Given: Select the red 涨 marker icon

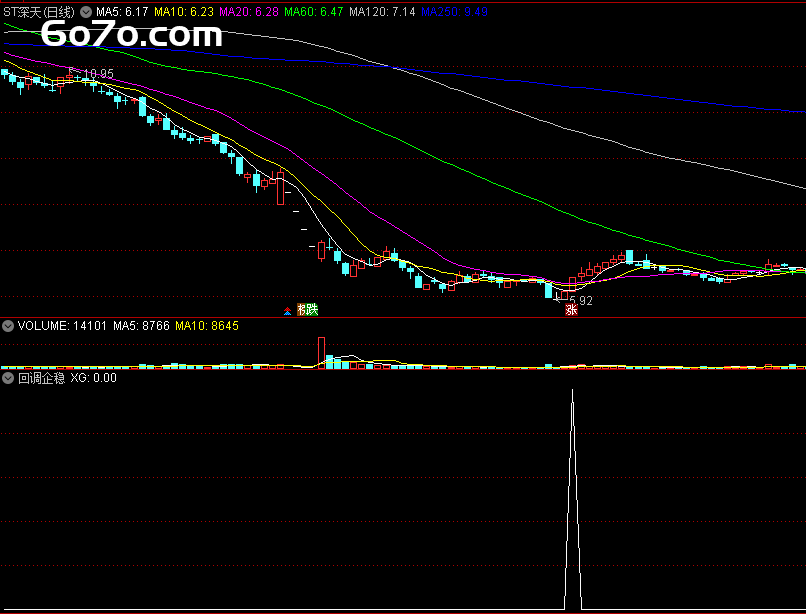Looking at the screenshot, I should pyautogui.click(x=571, y=309).
